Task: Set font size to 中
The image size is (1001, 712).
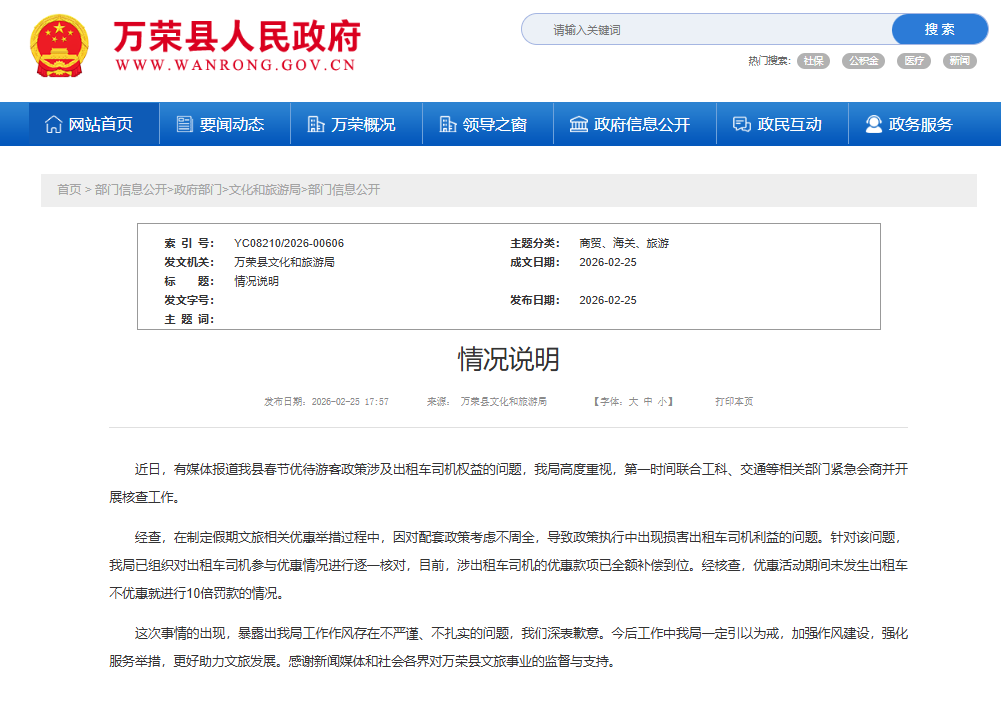Action: 648,402
